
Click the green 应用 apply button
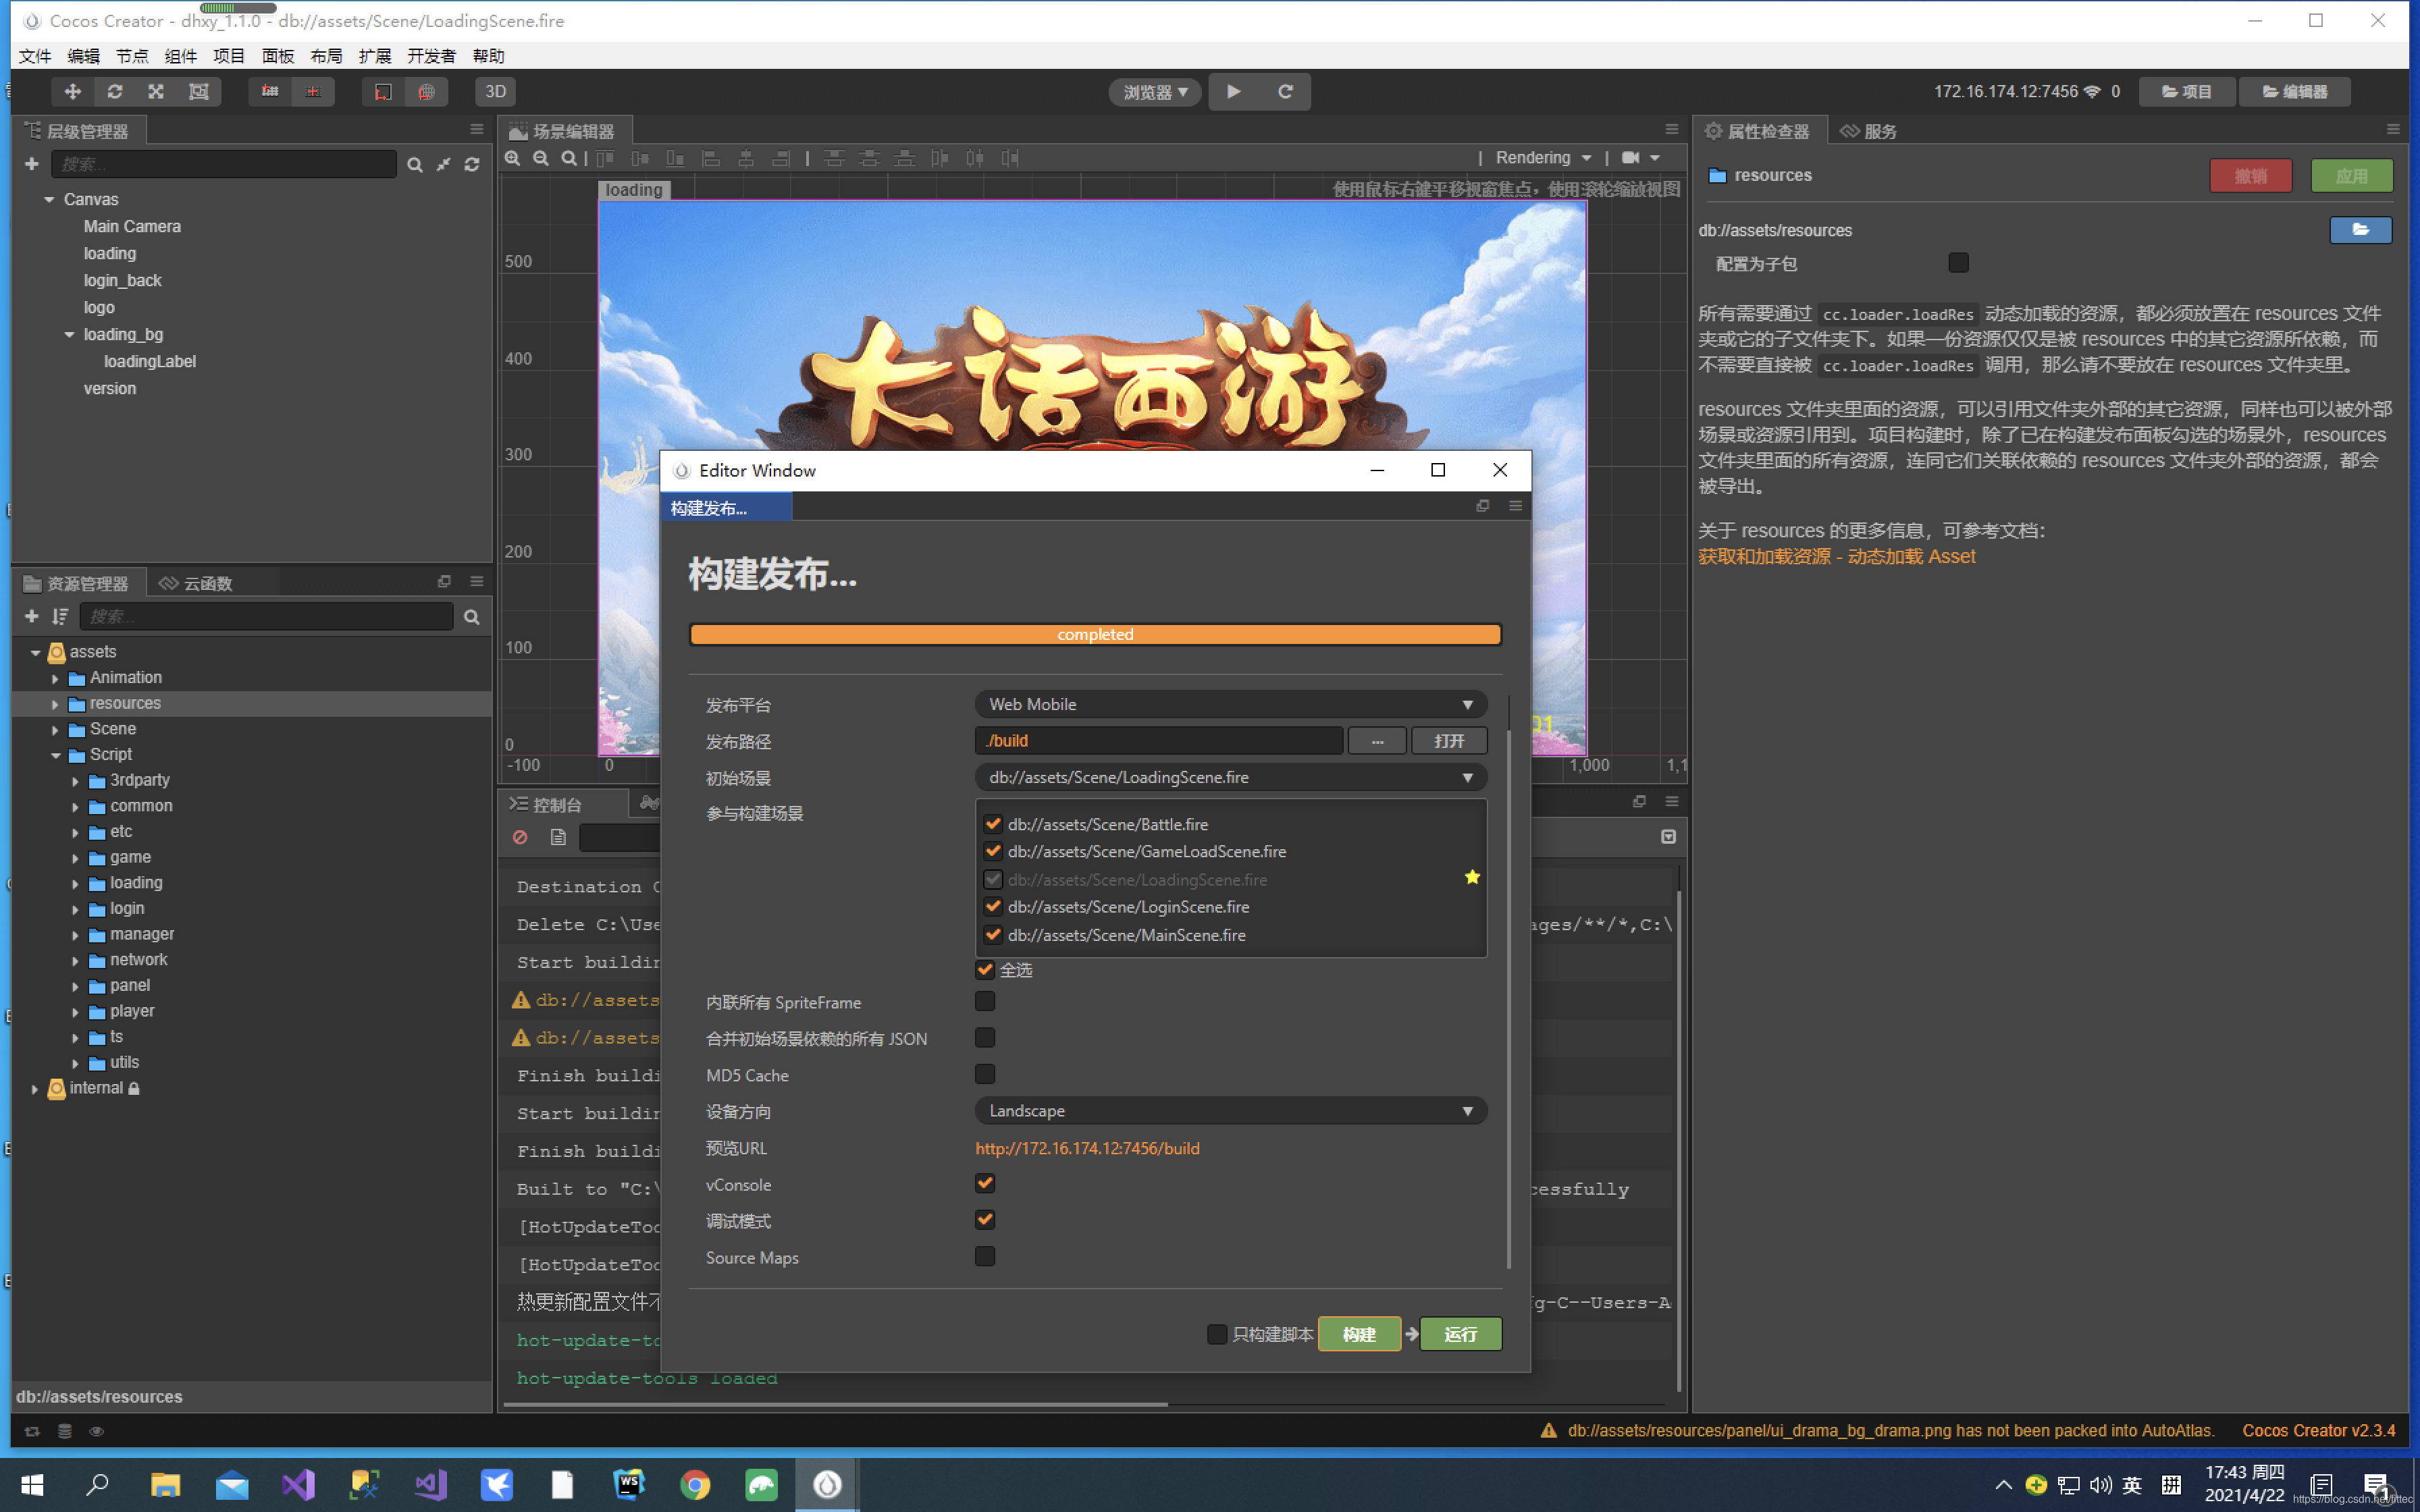[x=2352, y=176]
